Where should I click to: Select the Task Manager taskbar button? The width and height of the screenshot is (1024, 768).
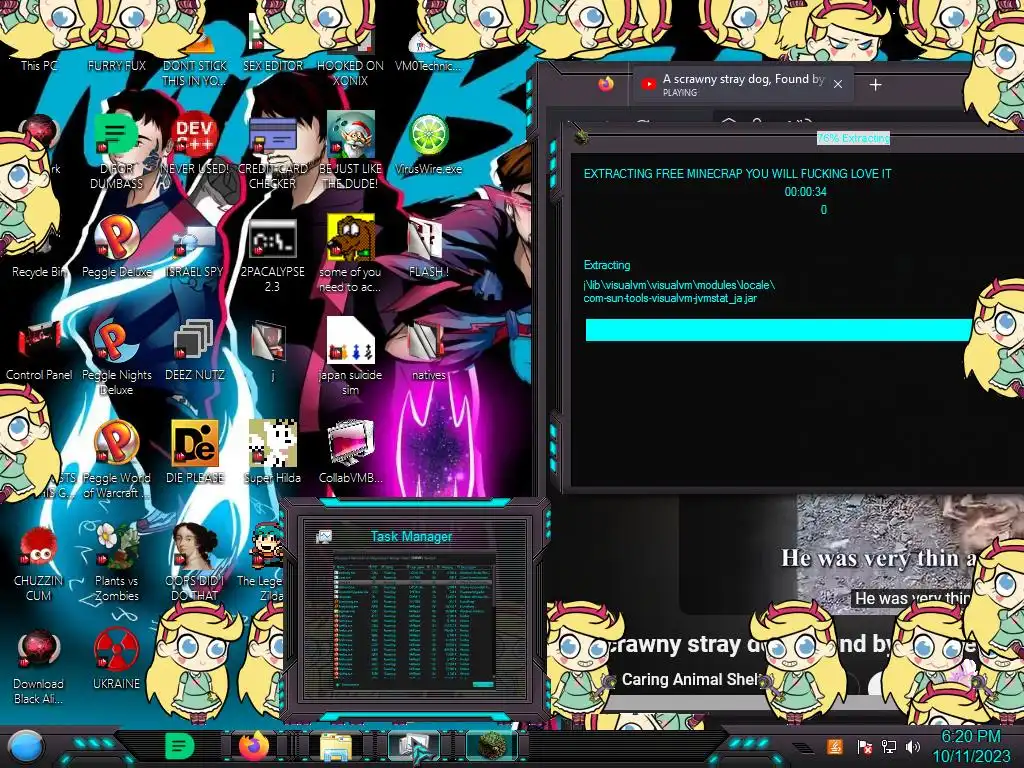coord(414,746)
